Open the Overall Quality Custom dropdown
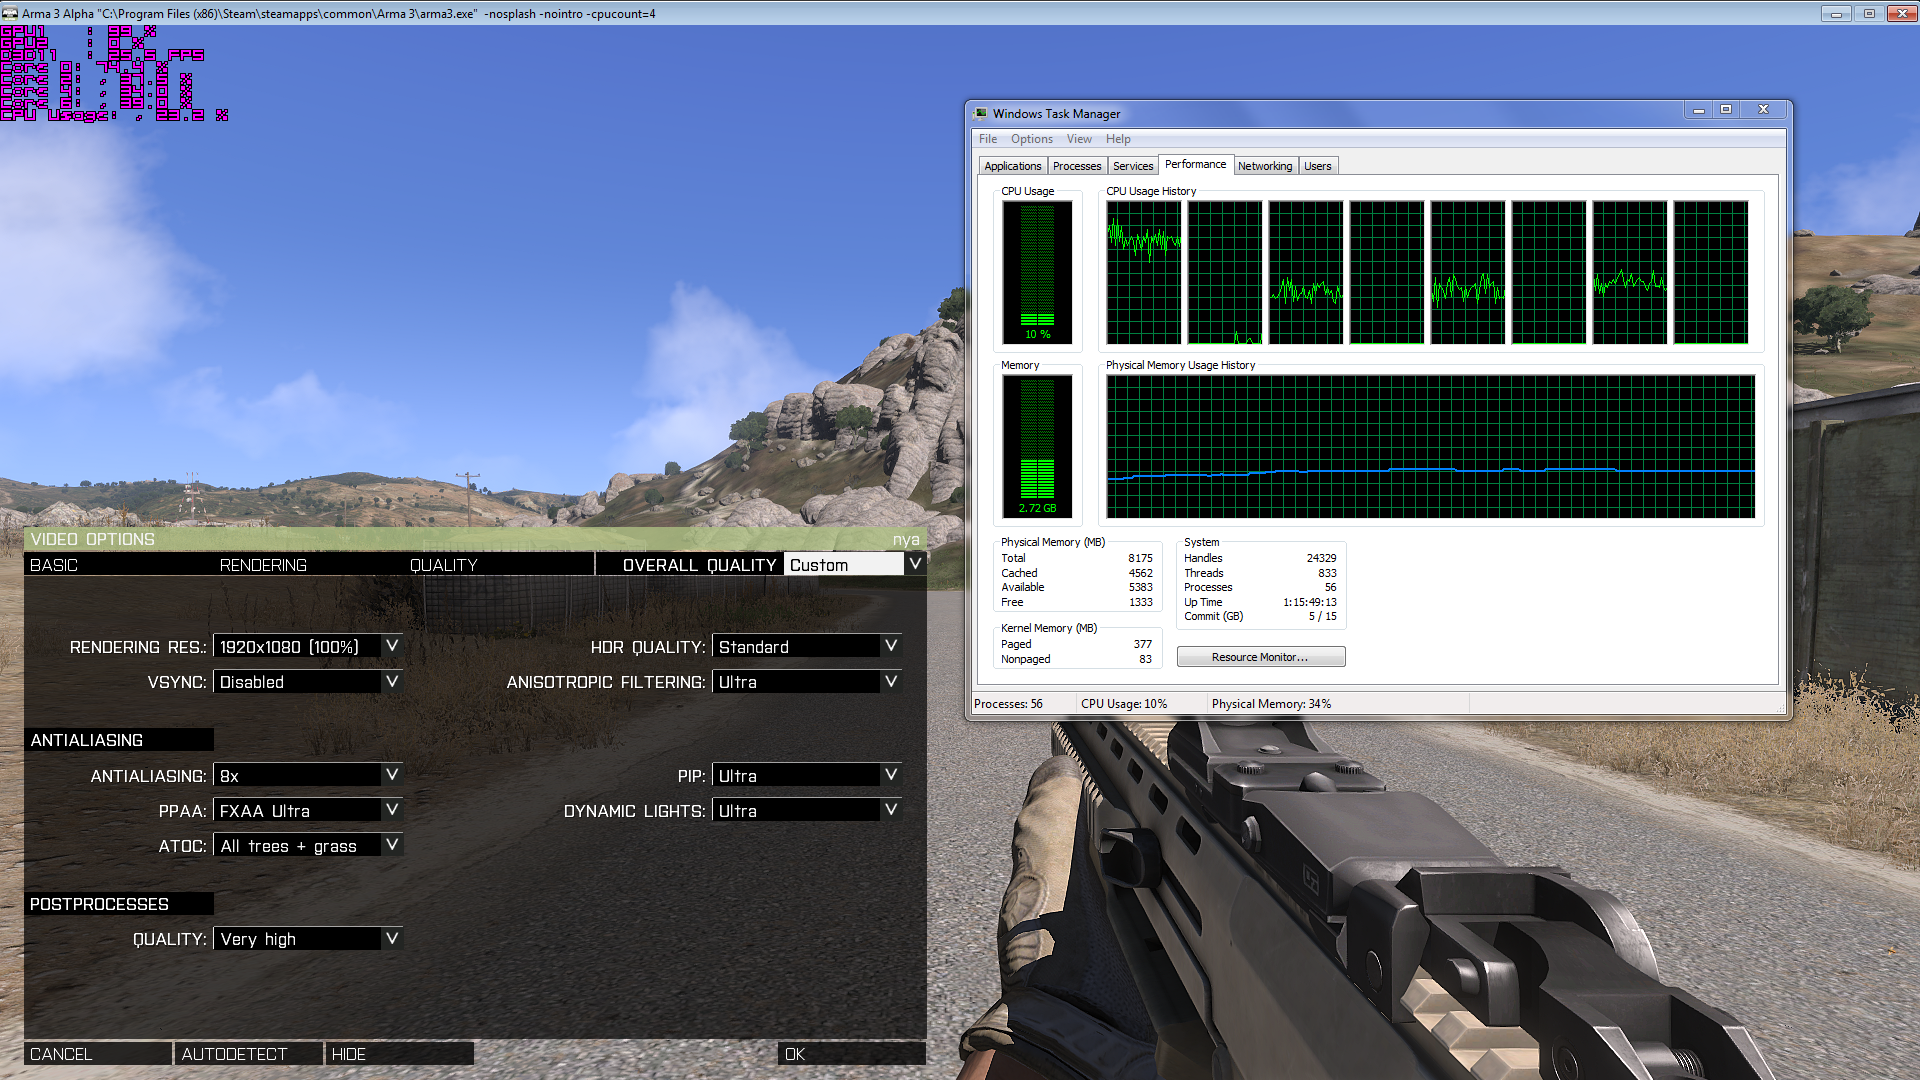The image size is (1920, 1080). [x=854, y=565]
